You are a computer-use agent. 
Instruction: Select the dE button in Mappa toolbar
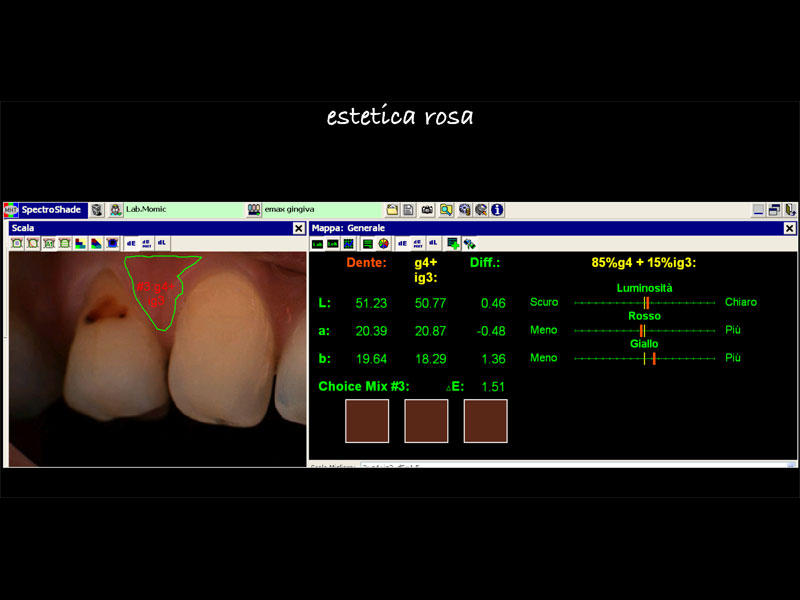pos(402,244)
